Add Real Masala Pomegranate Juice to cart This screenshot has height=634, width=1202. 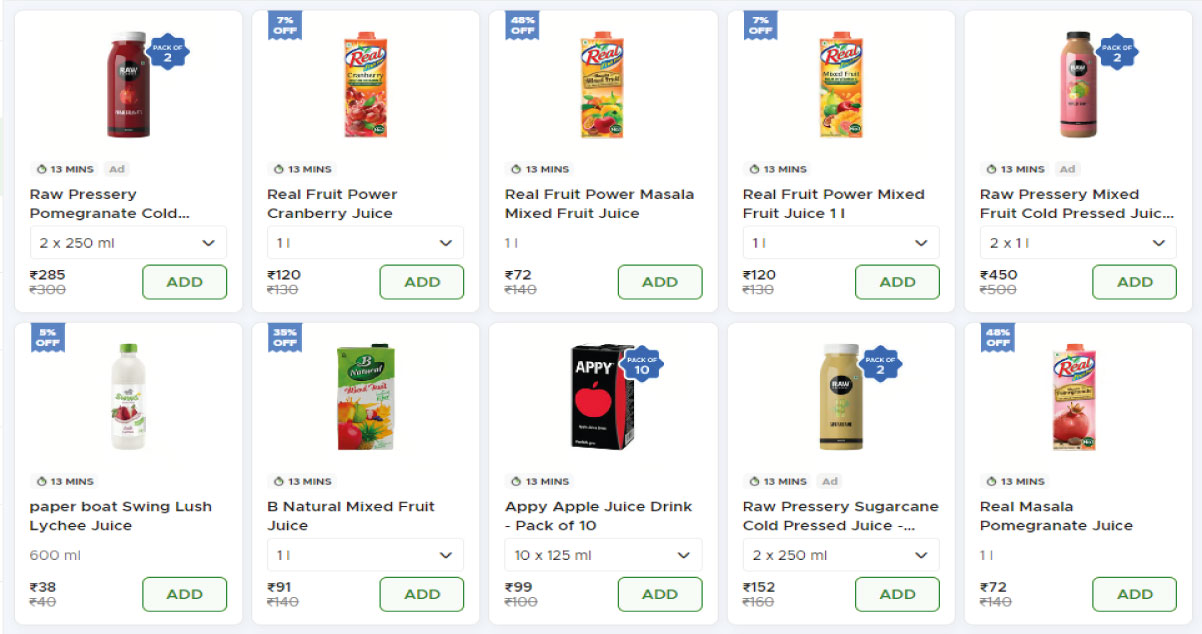1134,594
